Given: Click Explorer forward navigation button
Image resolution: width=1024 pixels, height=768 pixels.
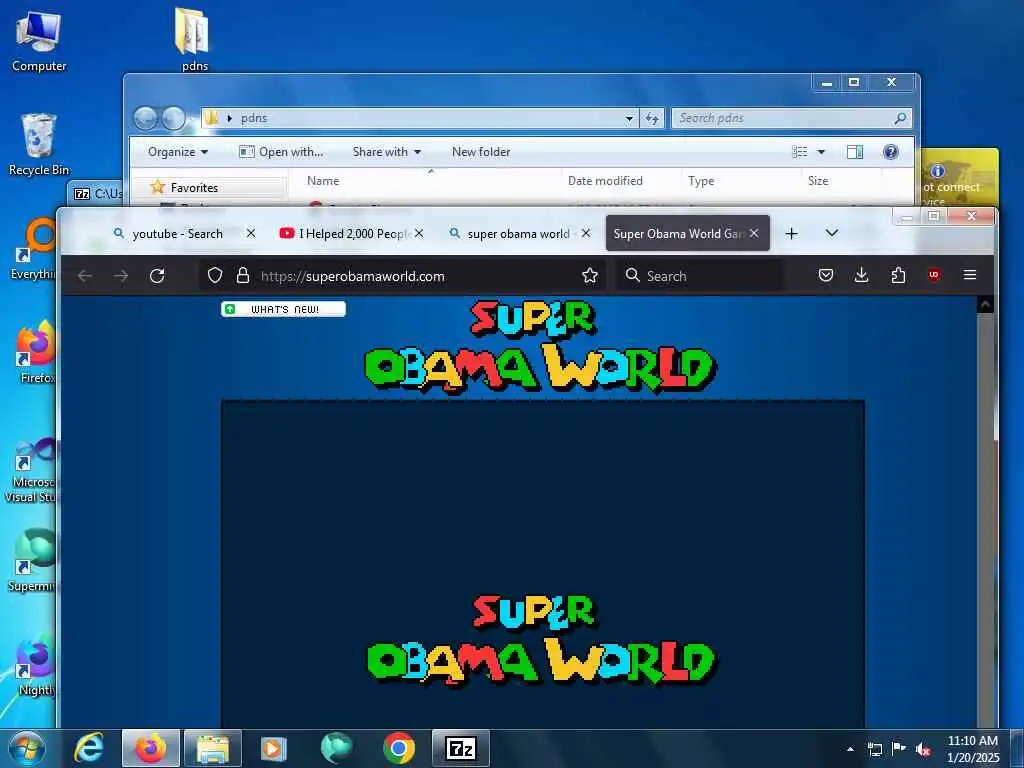Looking at the screenshot, I should (174, 118).
